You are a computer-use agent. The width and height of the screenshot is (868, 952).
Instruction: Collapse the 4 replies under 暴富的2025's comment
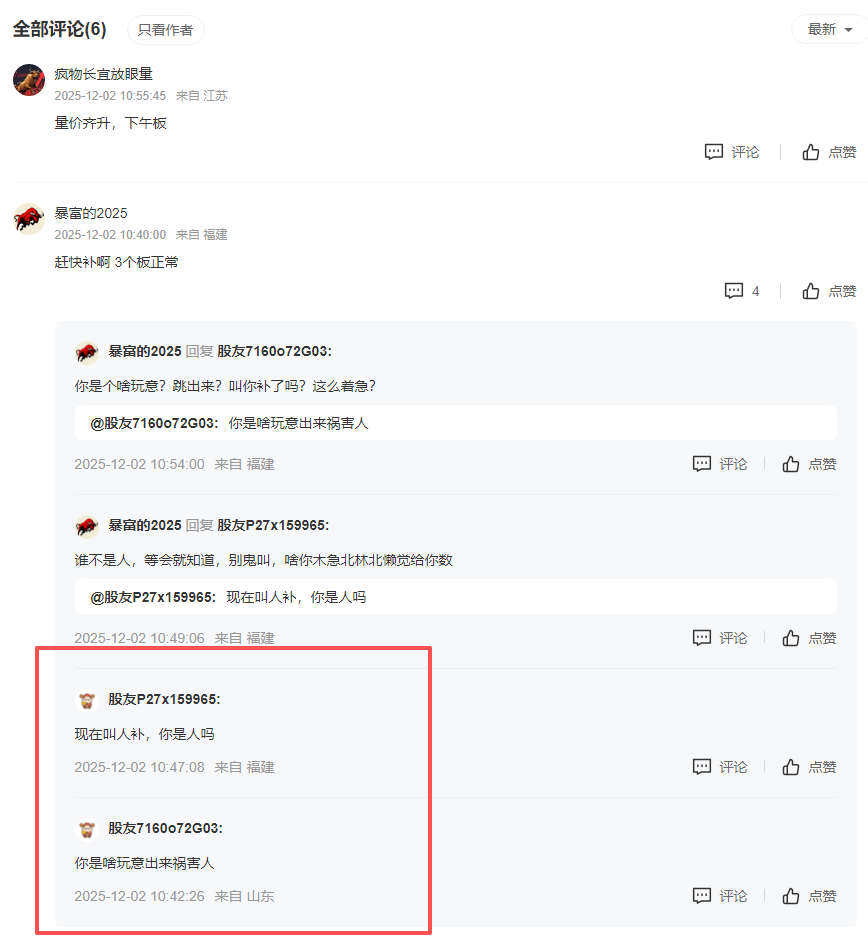(x=742, y=291)
